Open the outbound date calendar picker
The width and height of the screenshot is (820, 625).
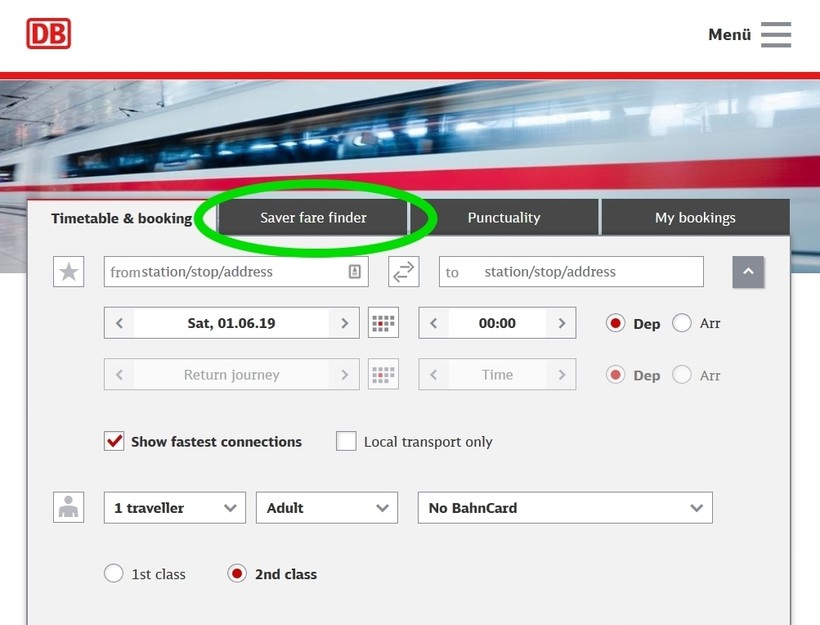pos(383,323)
